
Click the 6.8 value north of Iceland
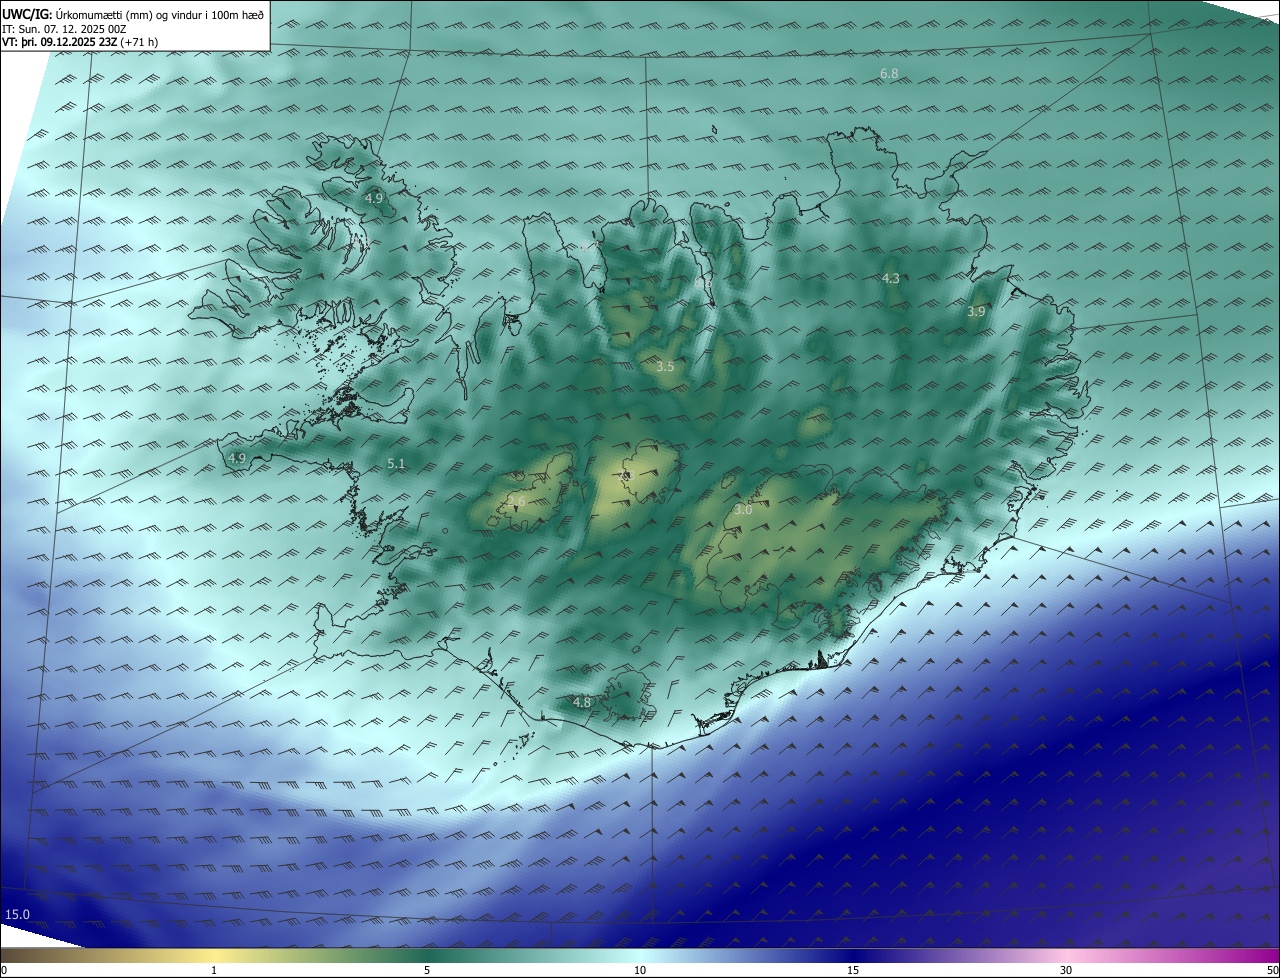(x=889, y=74)
